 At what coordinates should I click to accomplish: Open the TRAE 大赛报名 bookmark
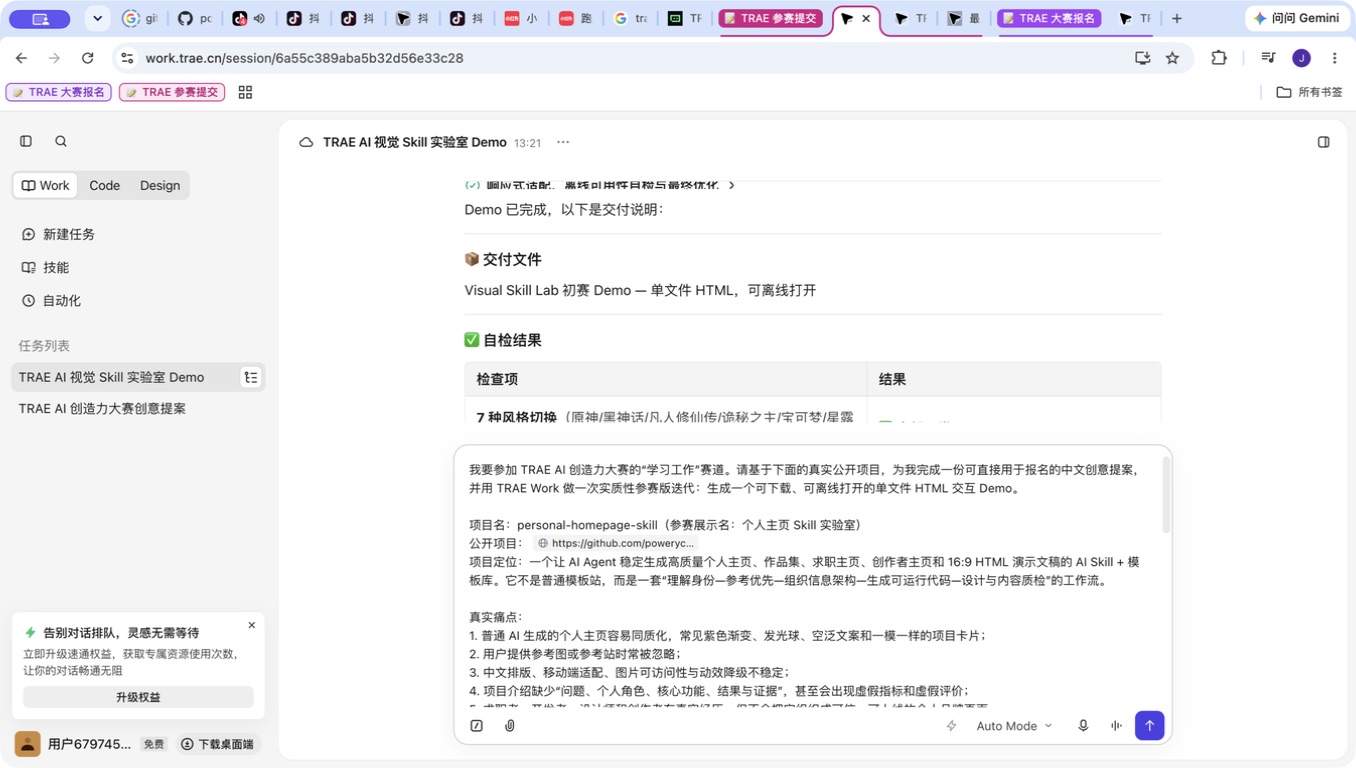pyautogui.click(x=59, y=92)
